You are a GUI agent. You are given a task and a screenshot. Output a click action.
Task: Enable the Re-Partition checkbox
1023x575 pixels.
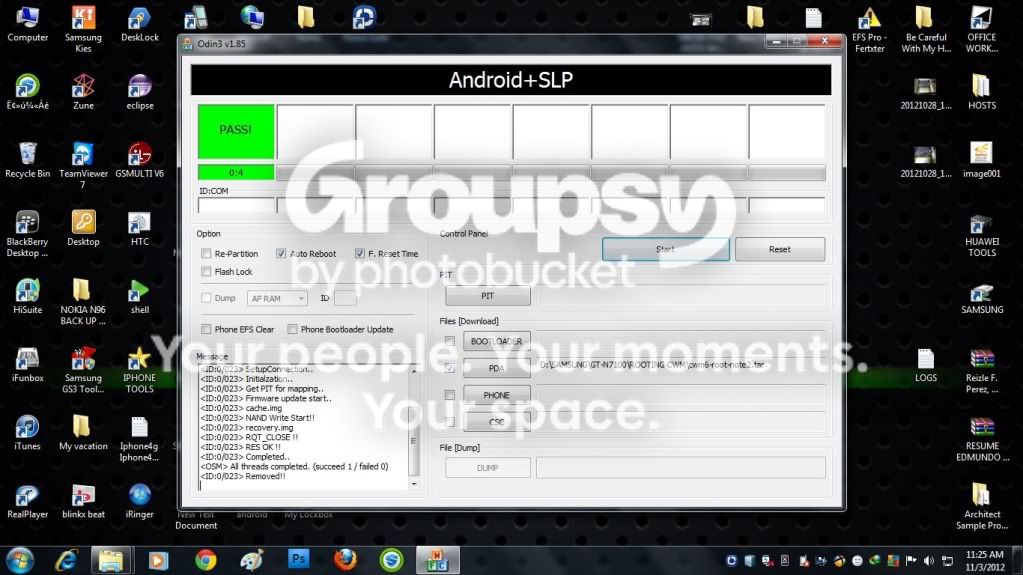(206, 253)
